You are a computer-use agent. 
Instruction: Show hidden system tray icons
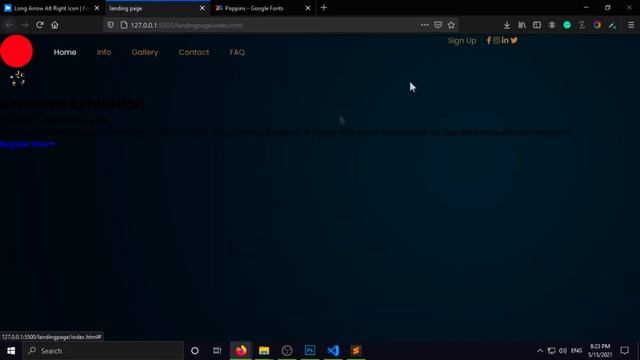tap(540, 351)
